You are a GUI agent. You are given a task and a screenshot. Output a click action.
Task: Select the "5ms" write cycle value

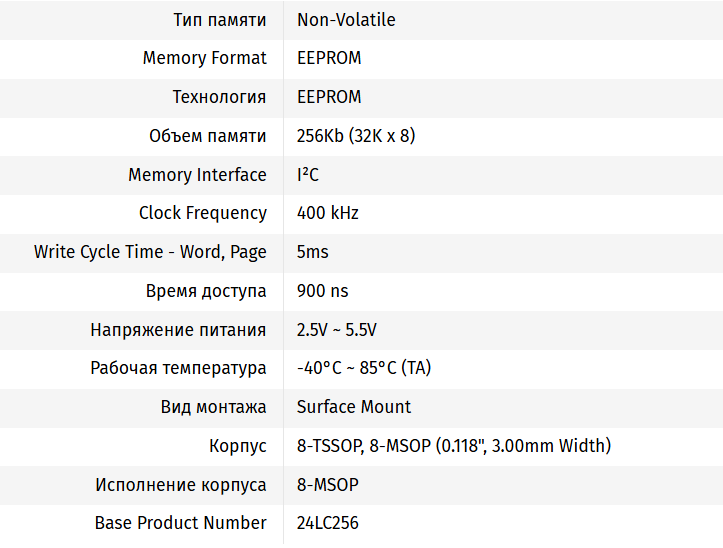click(313, 252)
